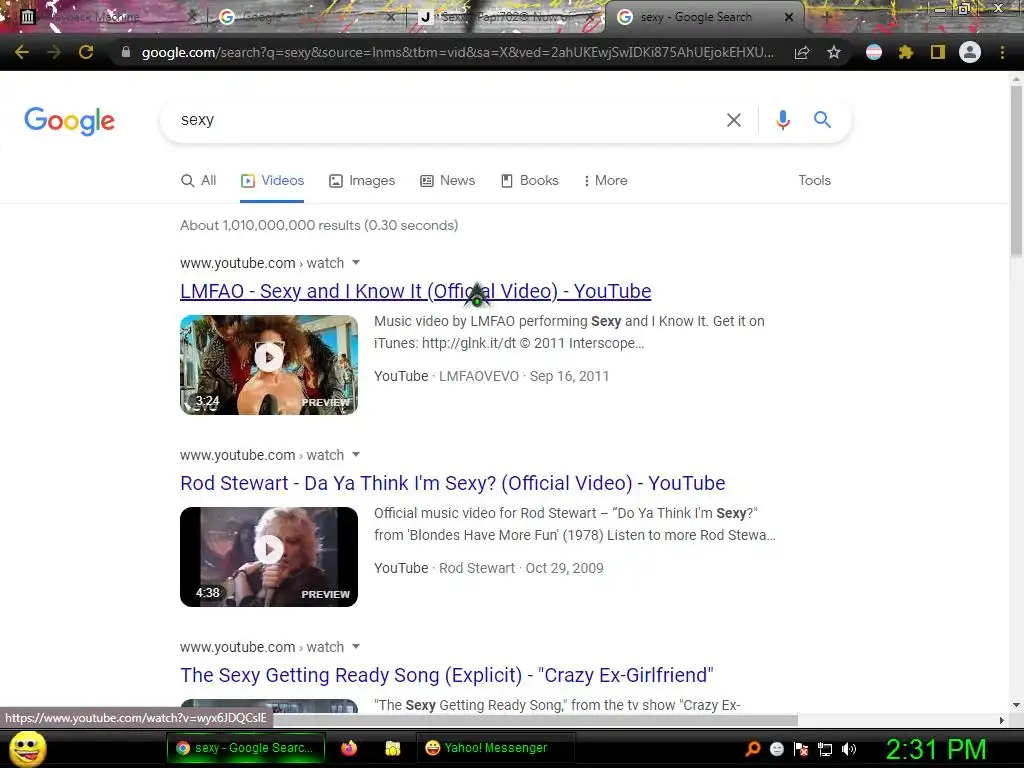The width and height of the screenshot is (1024, 768).
Task: Click the vertical page scrollbar thumb
Action: [x=1016, y=170]
